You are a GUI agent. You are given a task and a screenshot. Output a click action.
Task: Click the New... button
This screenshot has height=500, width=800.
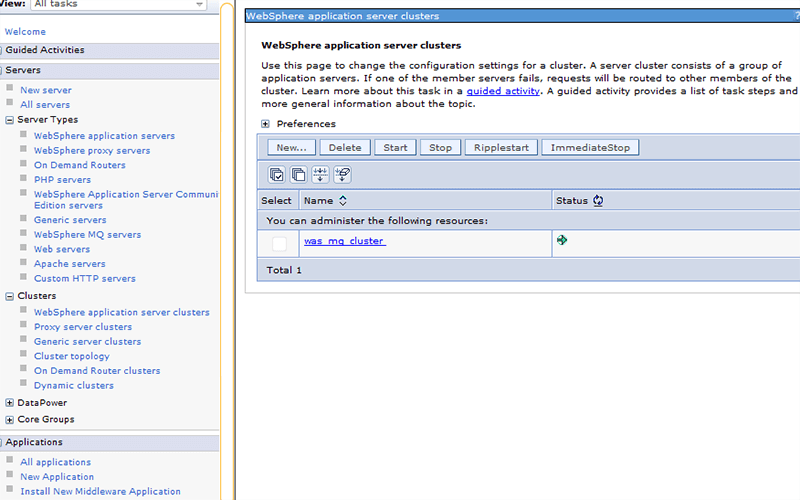(x=291, y=147)
